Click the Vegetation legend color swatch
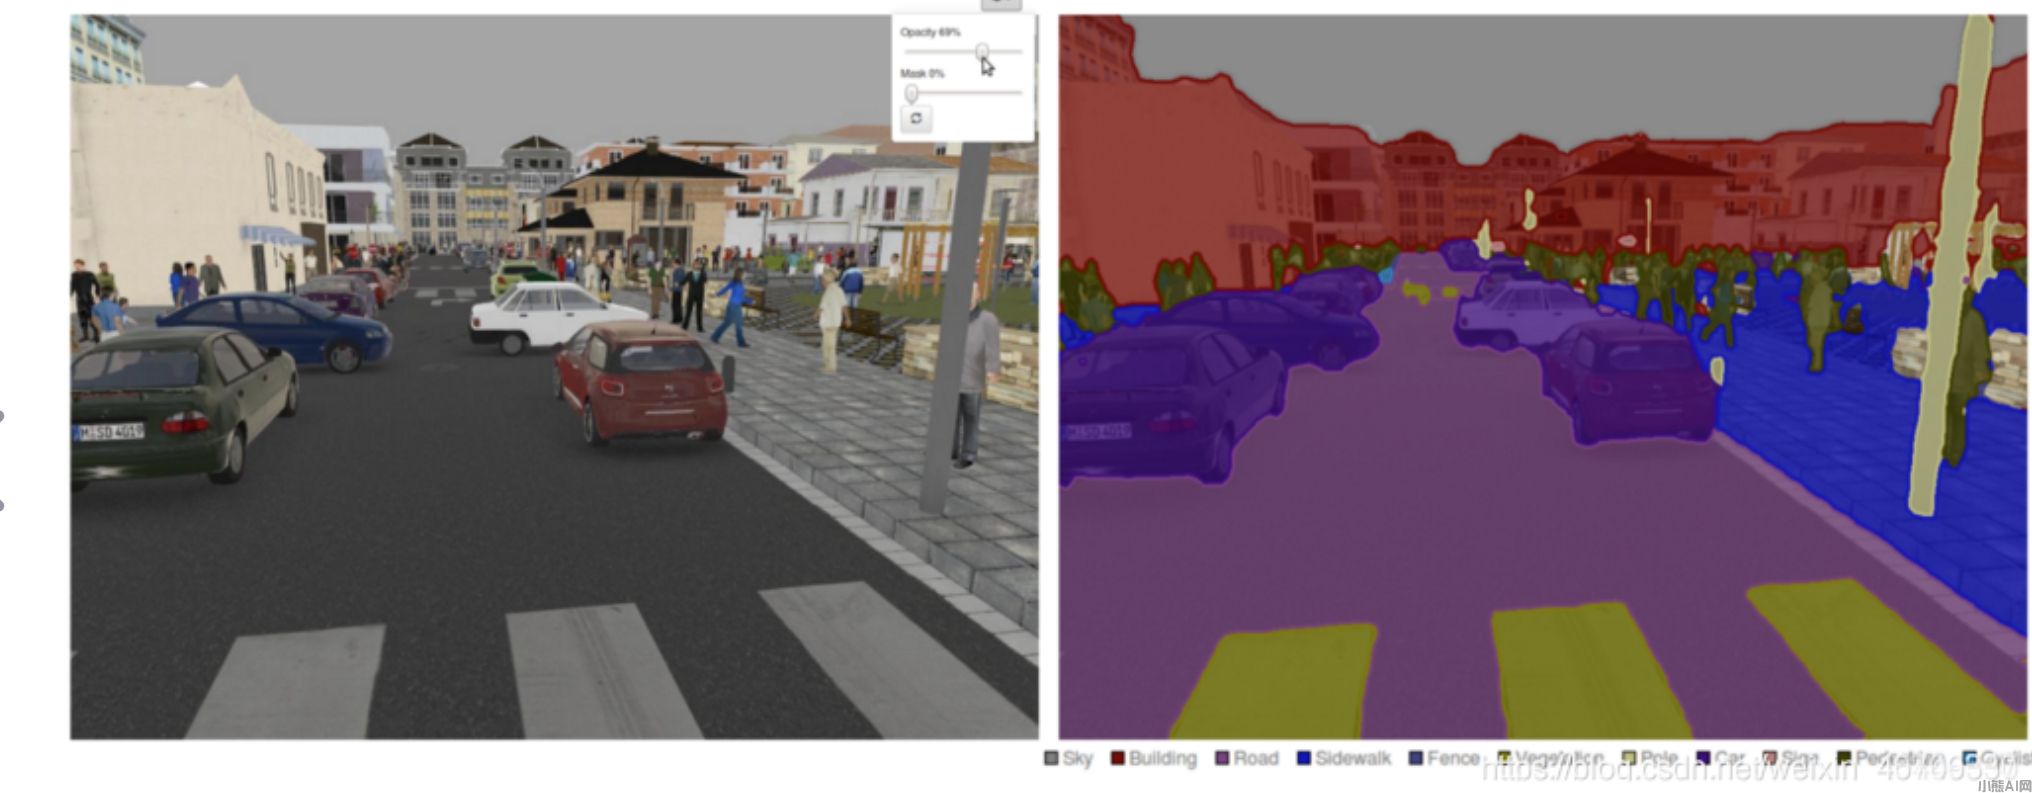Viewport: 2032px width, 793px height. point(1503,758)
